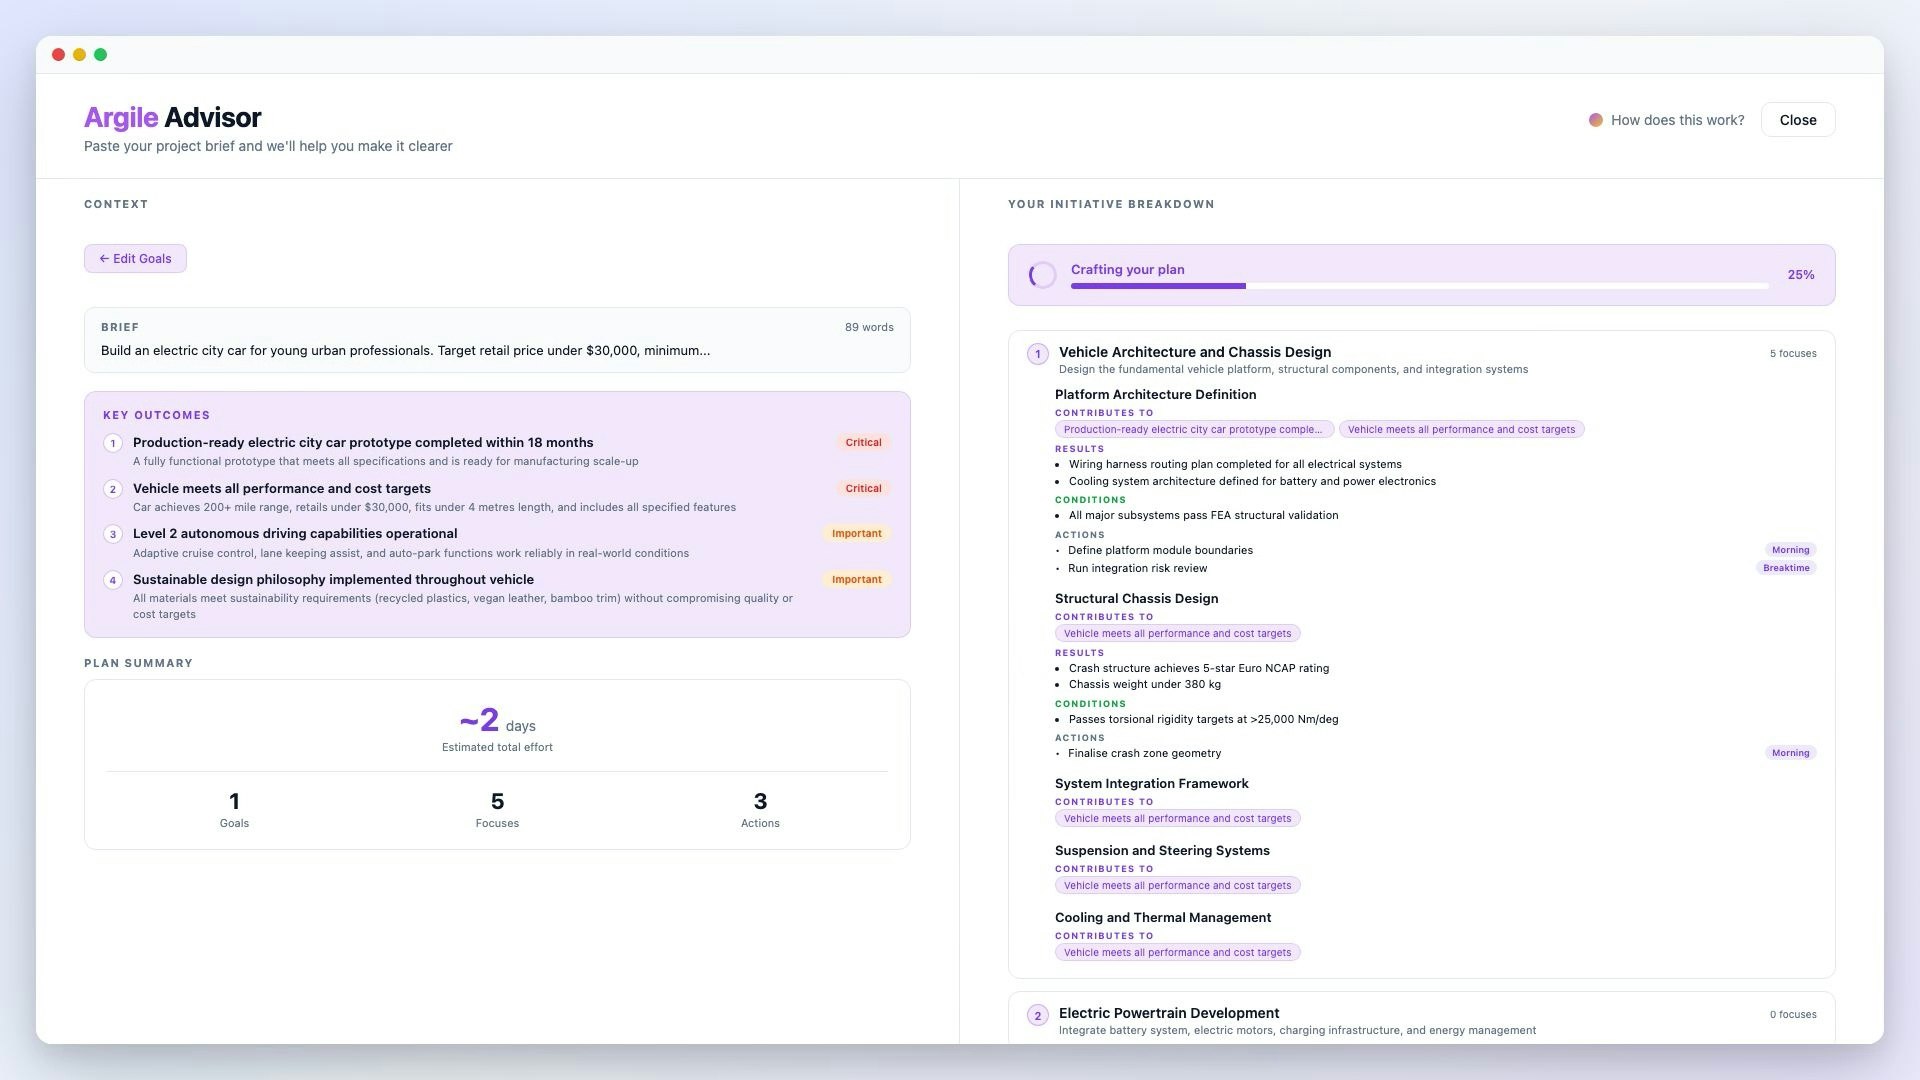Click the green zoom window button

point(100,55)
